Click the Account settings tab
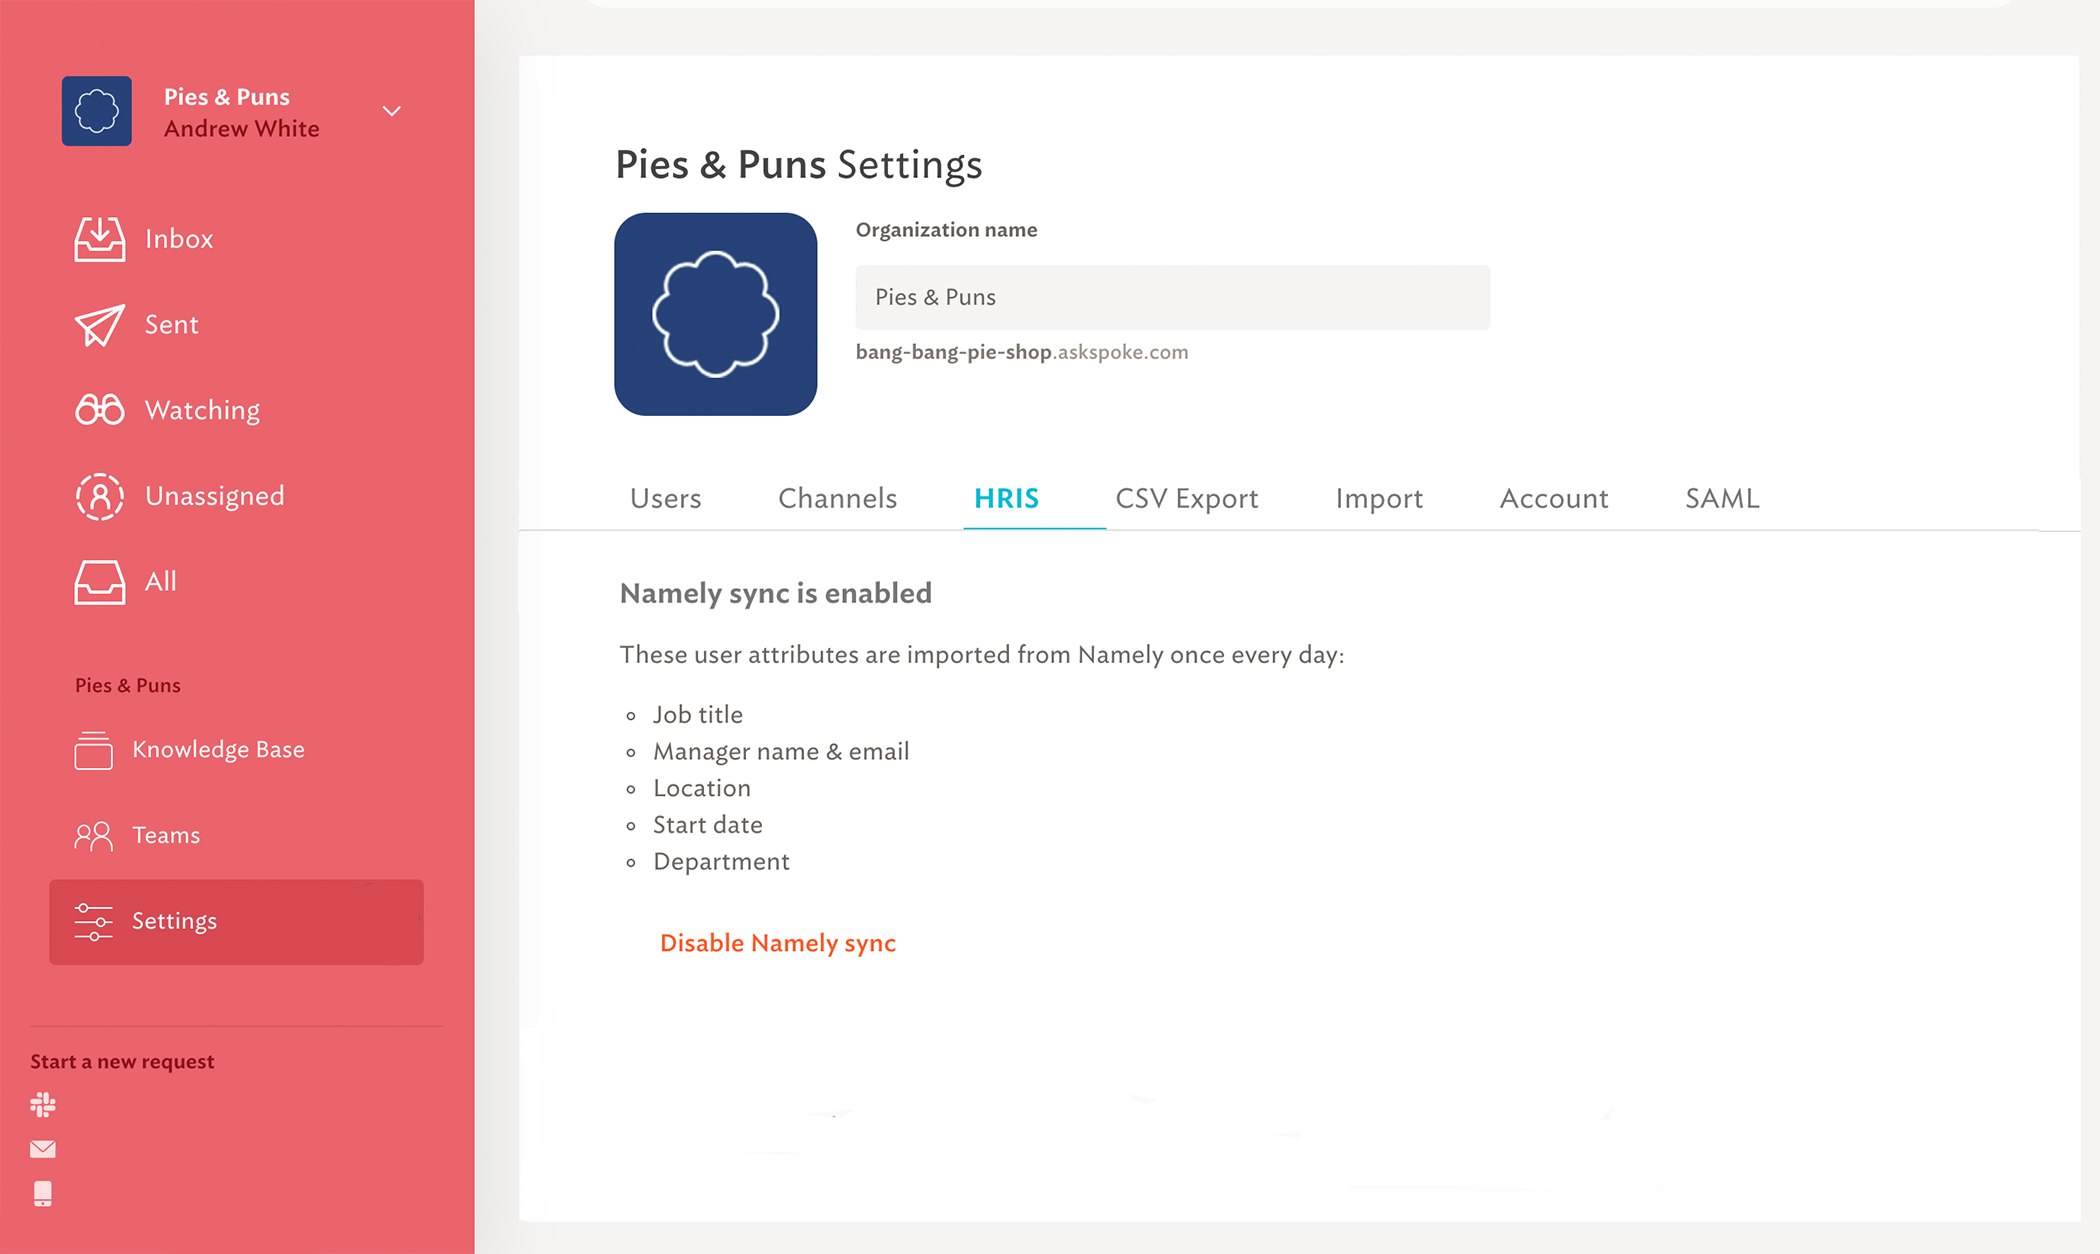Image resolution: width=2100 pixels, height=1254 pixels. tap(1554, 497)
